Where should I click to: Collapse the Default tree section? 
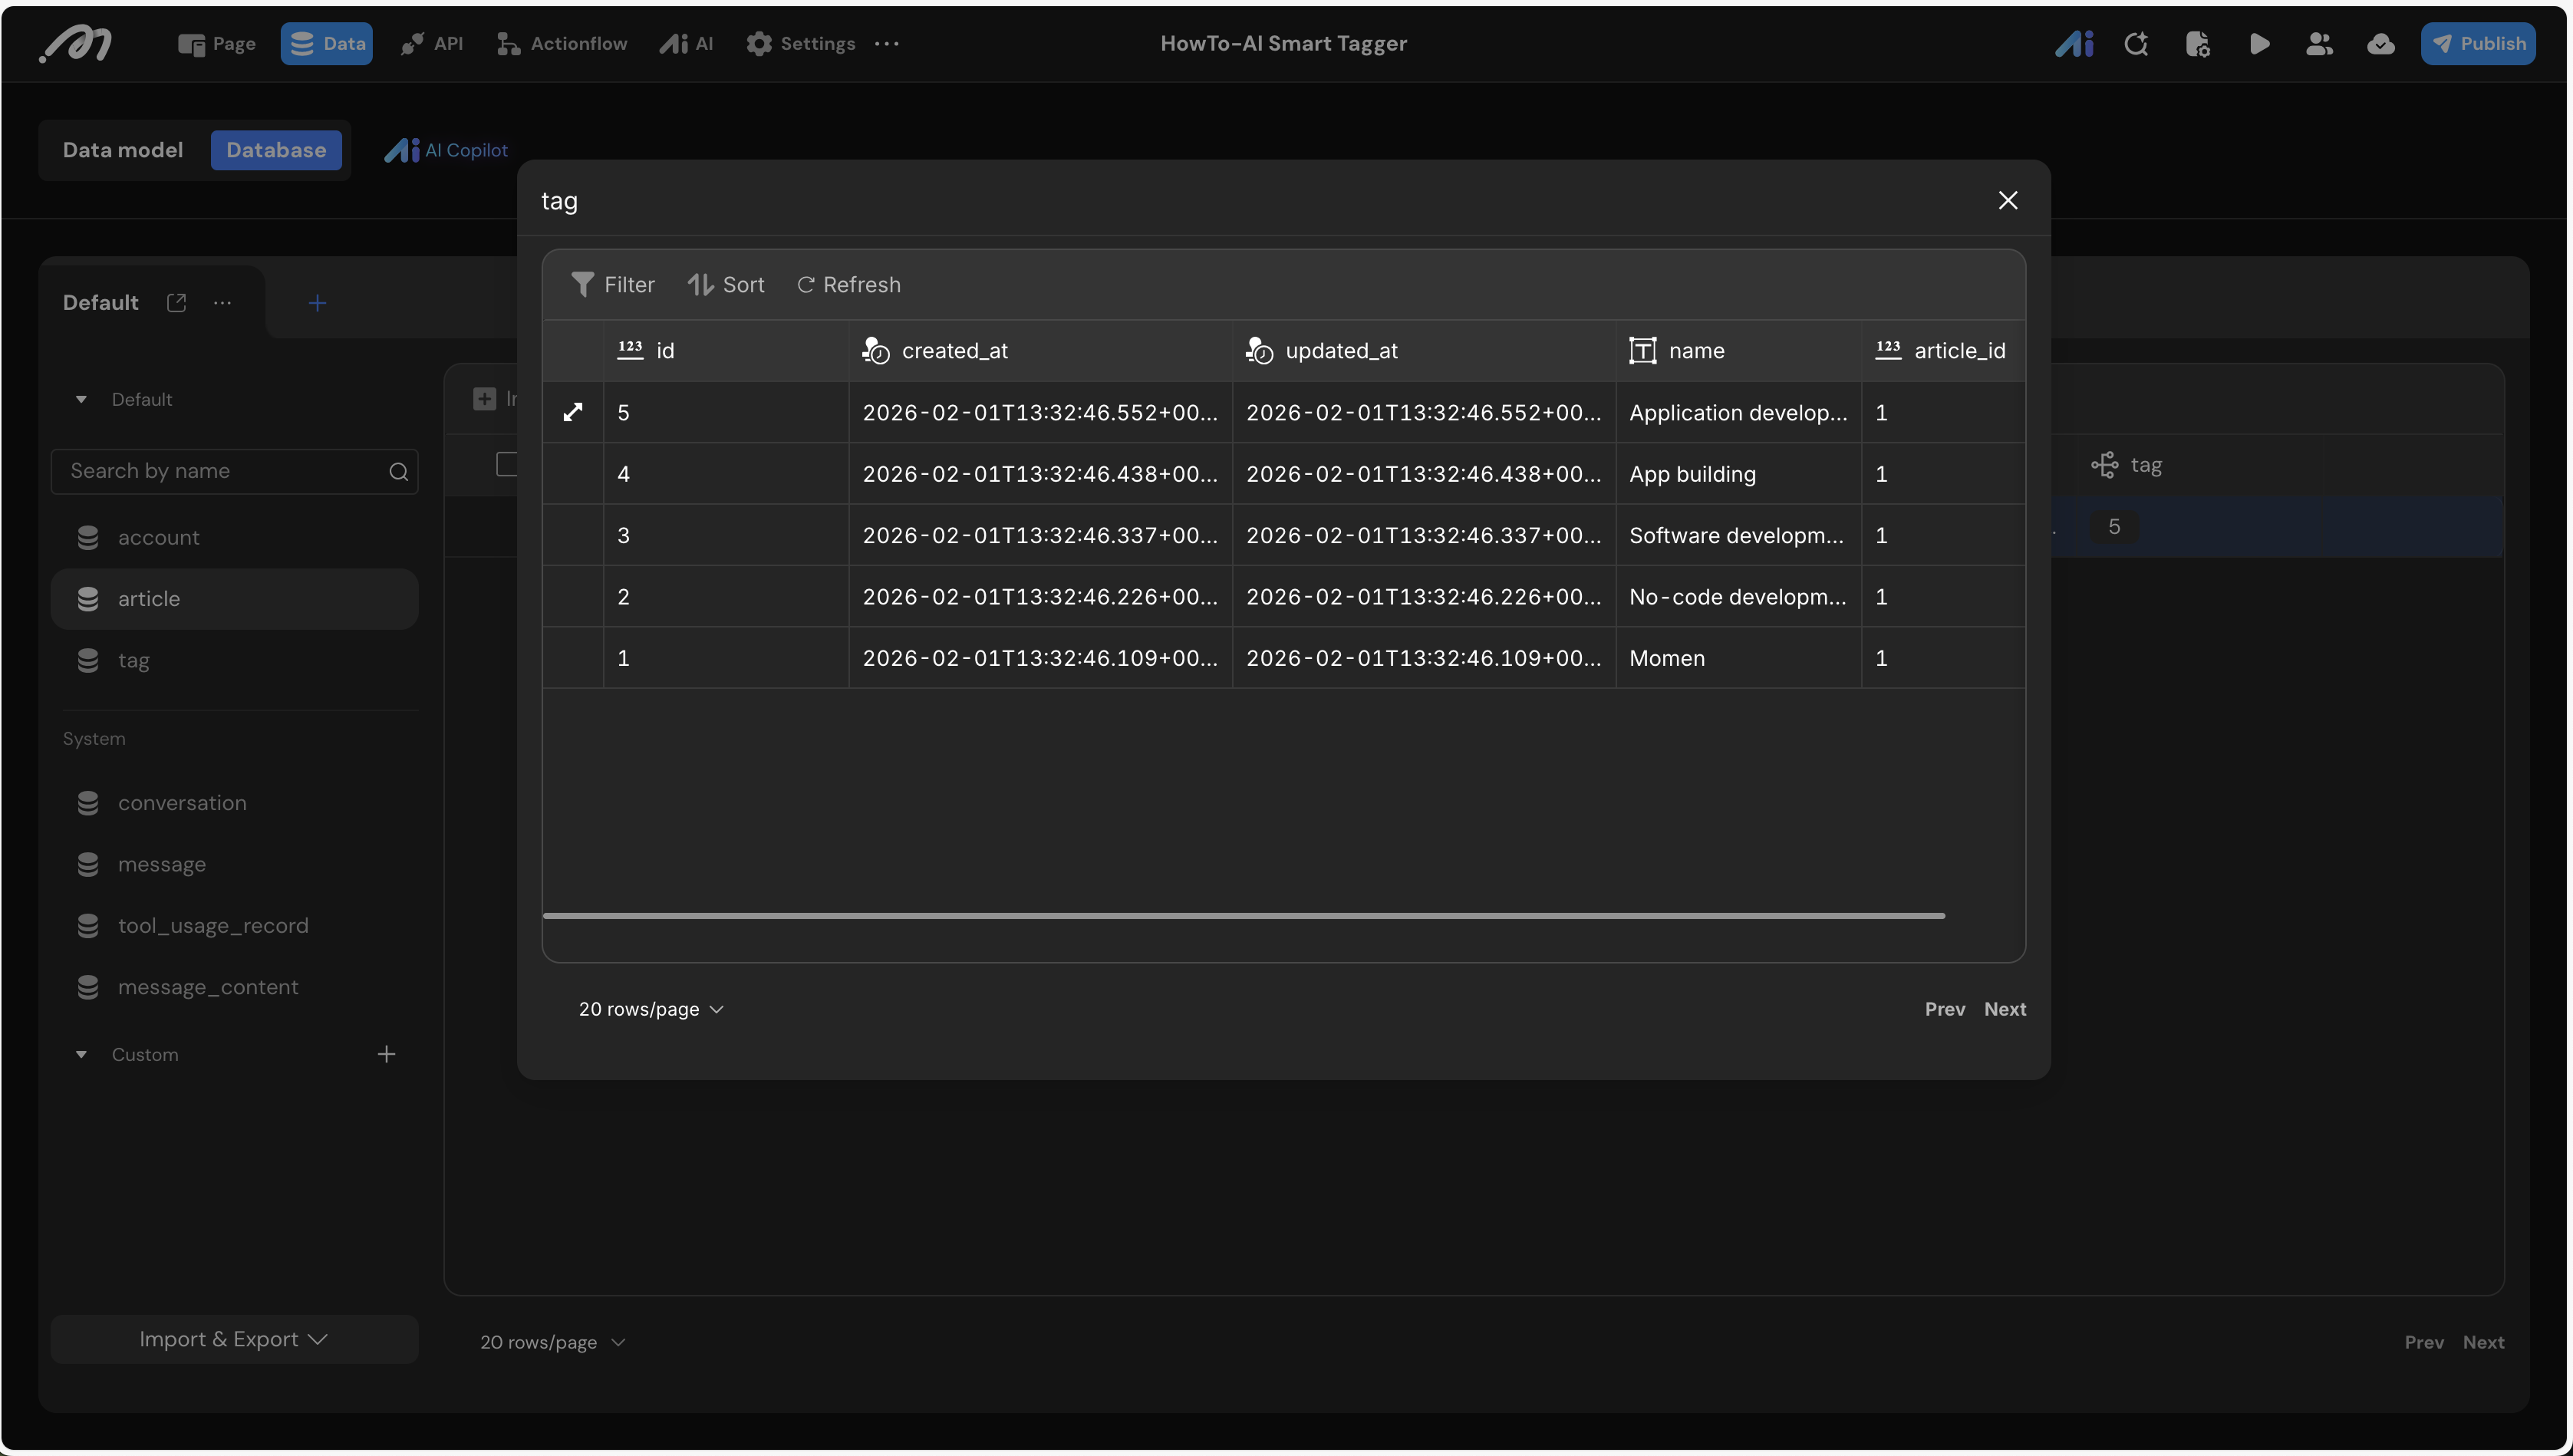(x=81, y=400)
